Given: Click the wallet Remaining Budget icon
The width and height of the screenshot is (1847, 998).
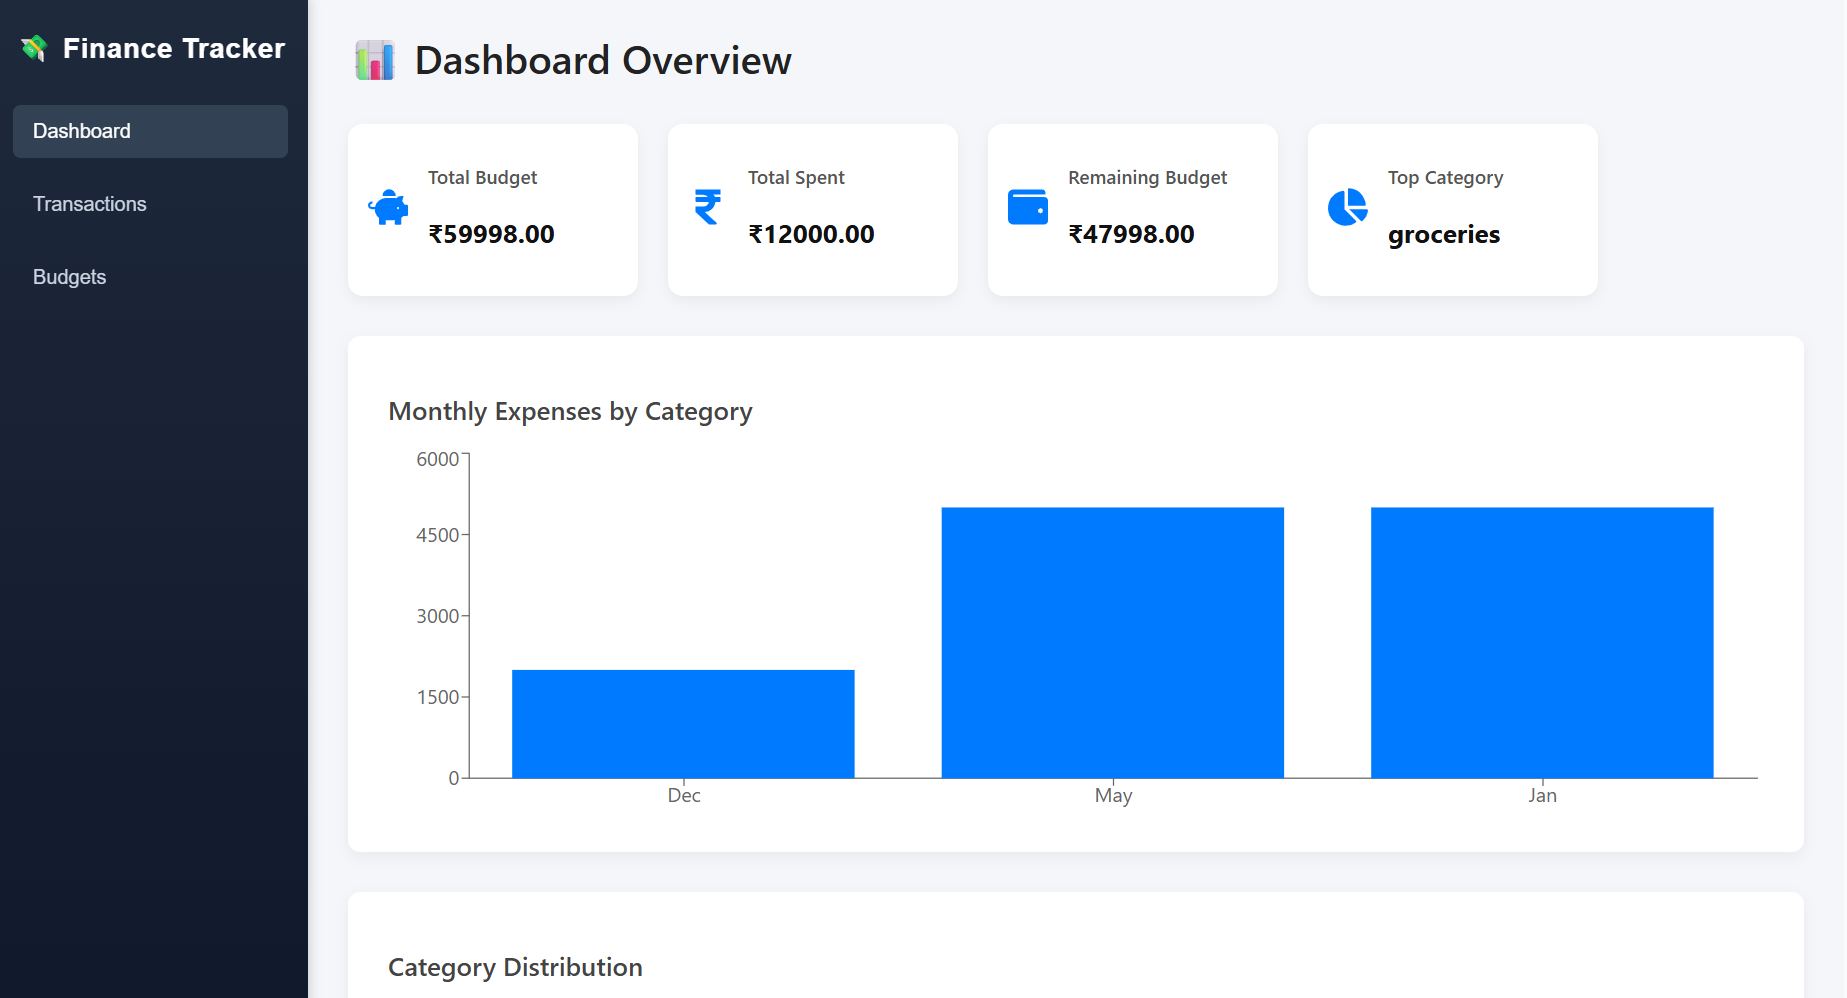Looking at the screenshot, I should [1028, 207].
